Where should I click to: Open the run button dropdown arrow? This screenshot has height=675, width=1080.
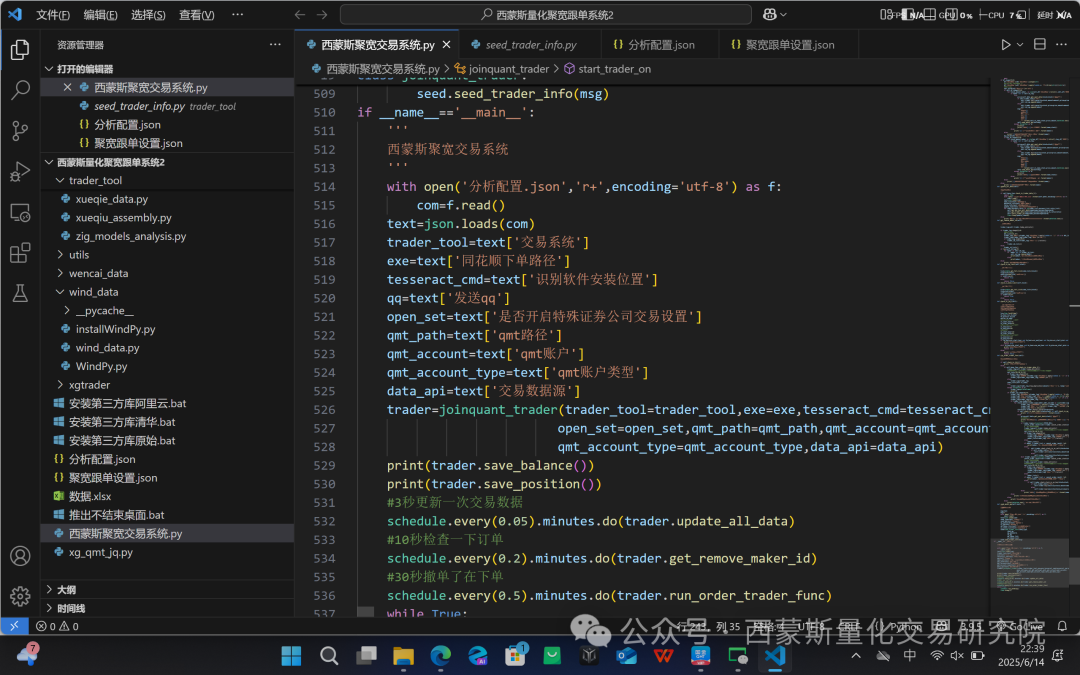pyautogui.click(x=1020, y=45)
